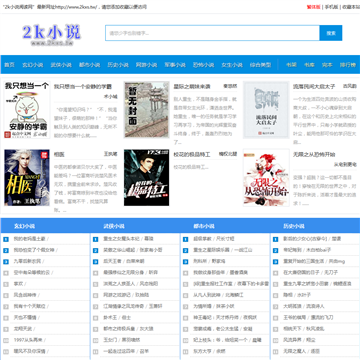Click 收藏本站 bookmark link at top
This screenshot has height=360, width=360.
click(x=351, y=7)
